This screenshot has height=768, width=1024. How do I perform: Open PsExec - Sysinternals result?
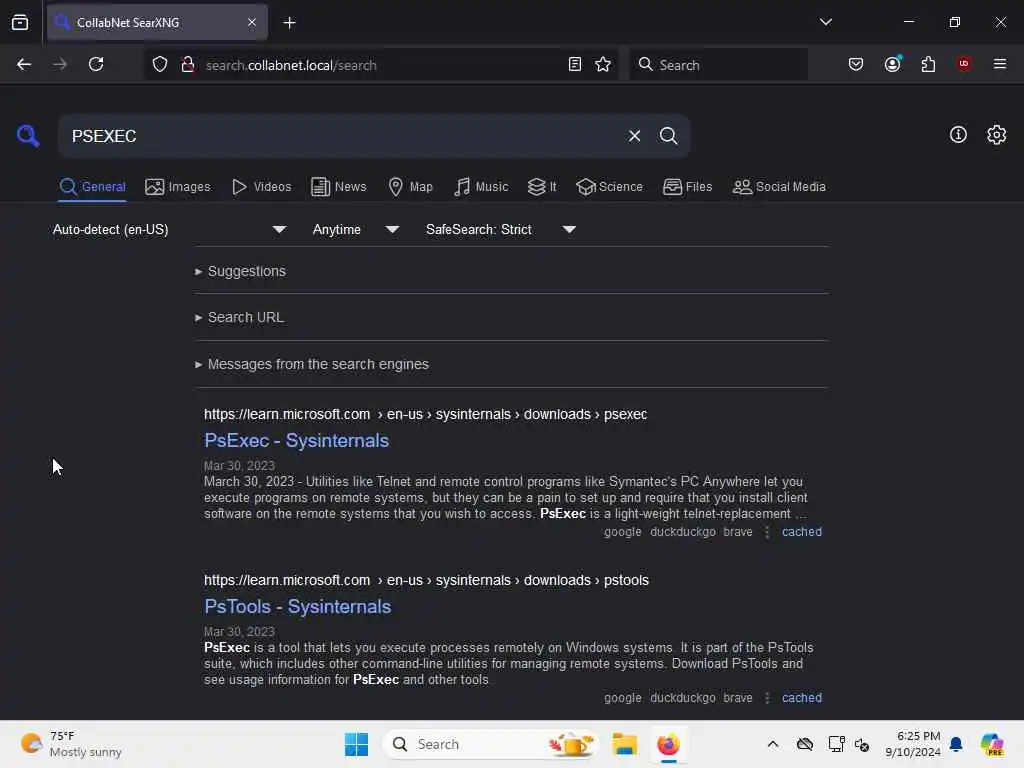pyautogui.click(x=296, y=441)
